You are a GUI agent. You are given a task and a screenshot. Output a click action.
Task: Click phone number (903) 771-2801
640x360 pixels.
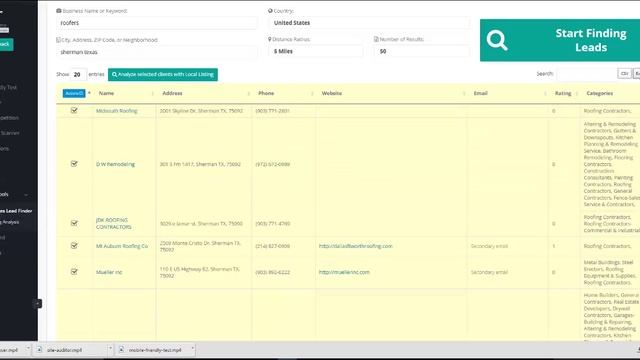[x=272, y=111]
